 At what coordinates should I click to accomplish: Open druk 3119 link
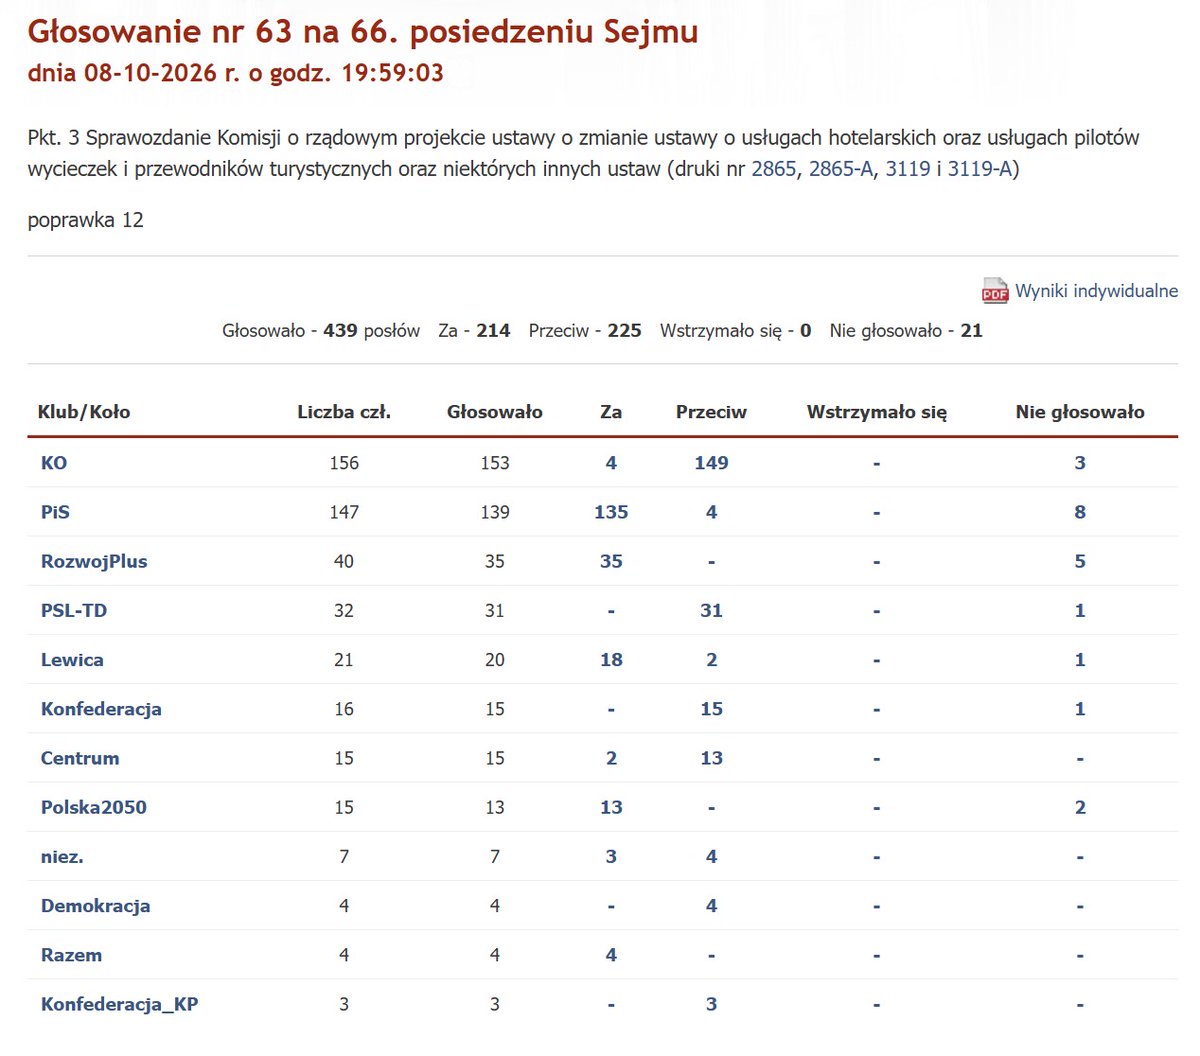point(908,169)
